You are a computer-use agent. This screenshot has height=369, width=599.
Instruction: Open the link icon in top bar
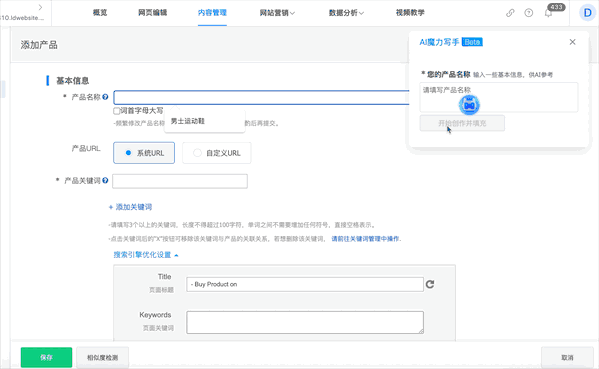pyautogui.click(x=510, y=13)
